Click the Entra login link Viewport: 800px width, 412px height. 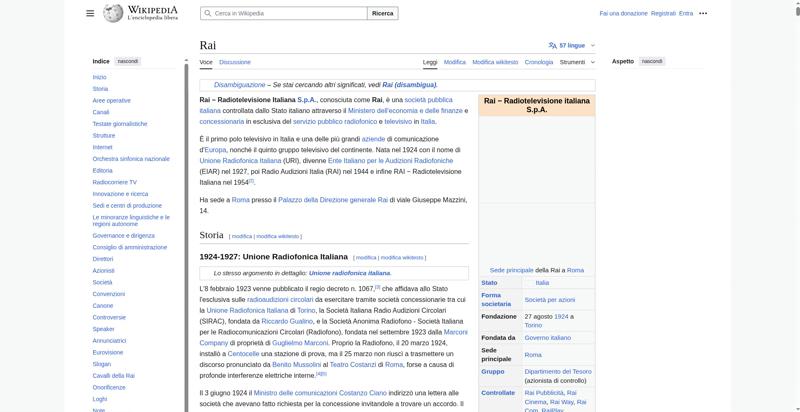click(x=686, y=13)
